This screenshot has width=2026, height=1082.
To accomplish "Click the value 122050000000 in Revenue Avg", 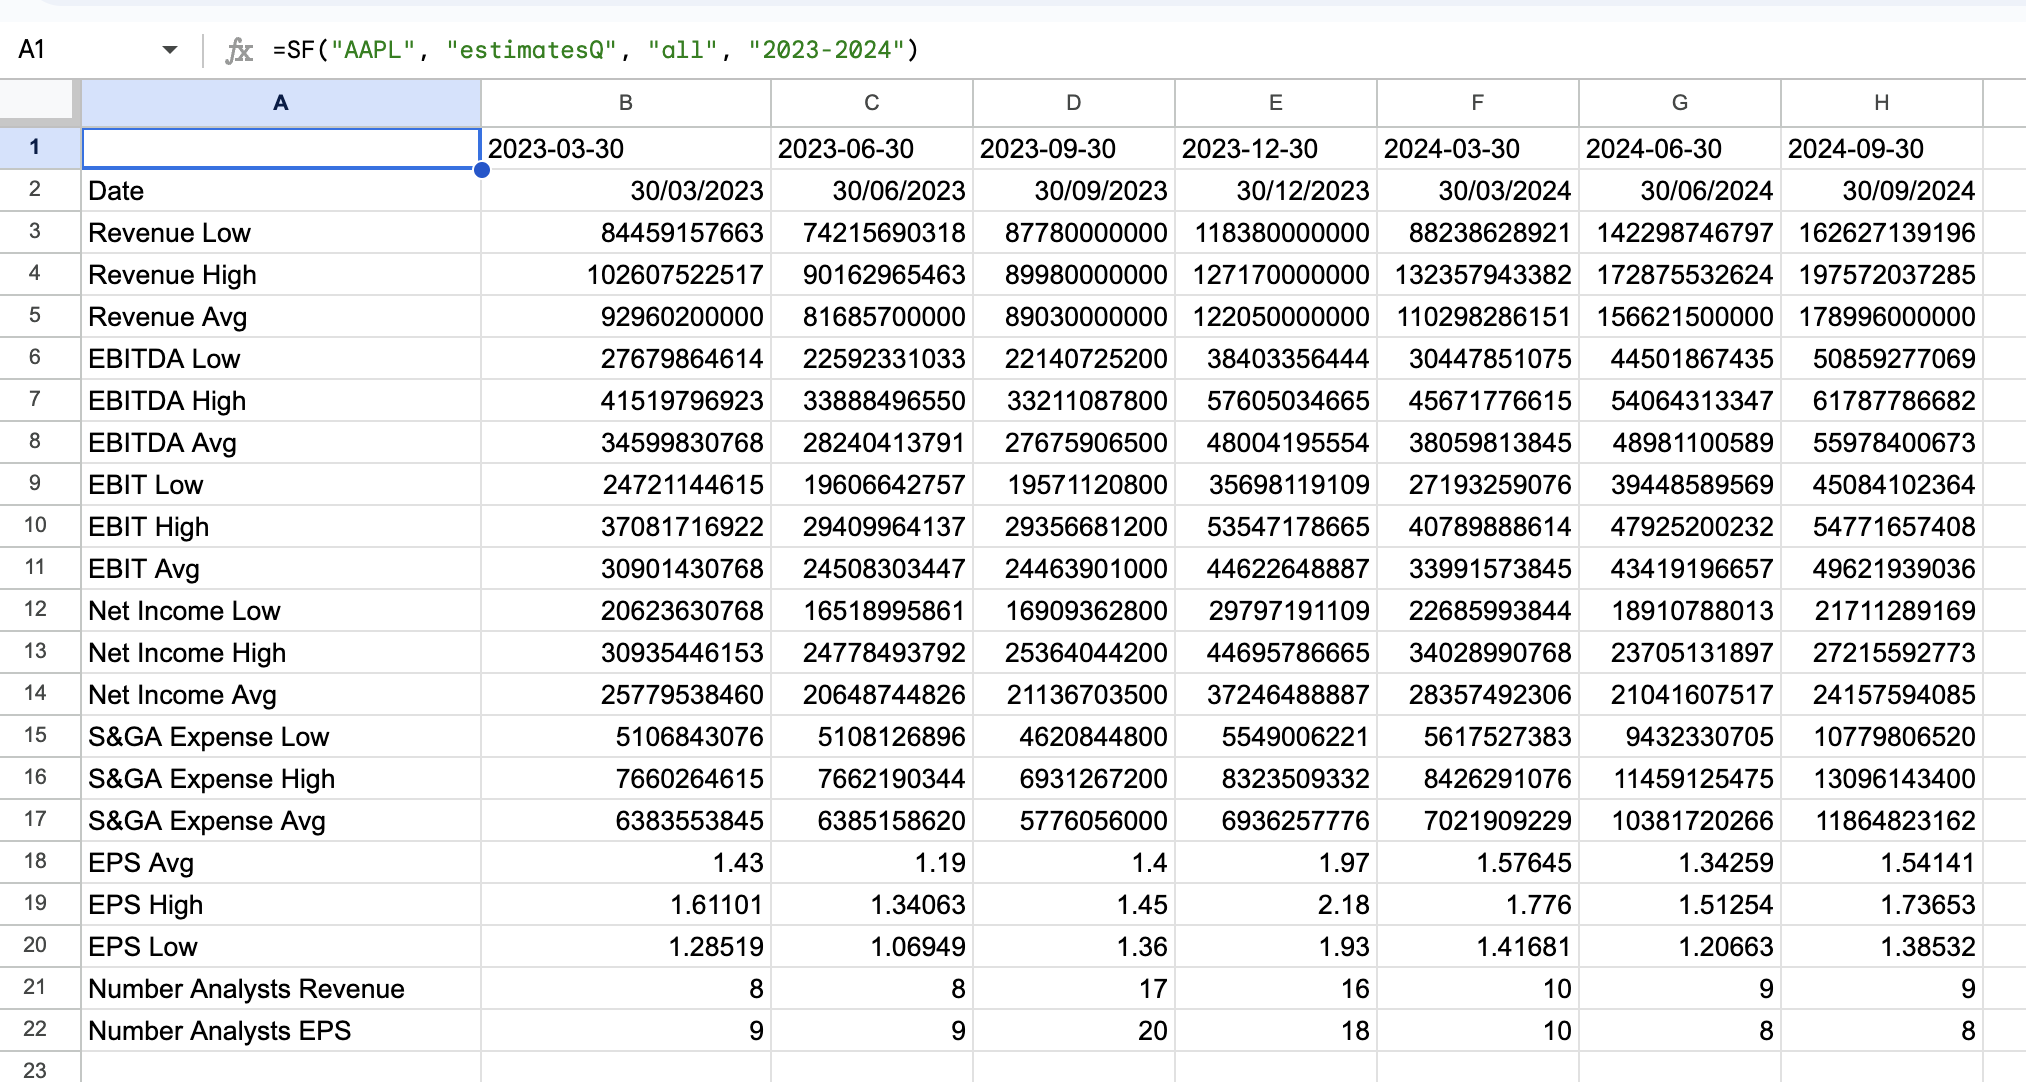I will pyautogui.click(x=1281, y=317).
